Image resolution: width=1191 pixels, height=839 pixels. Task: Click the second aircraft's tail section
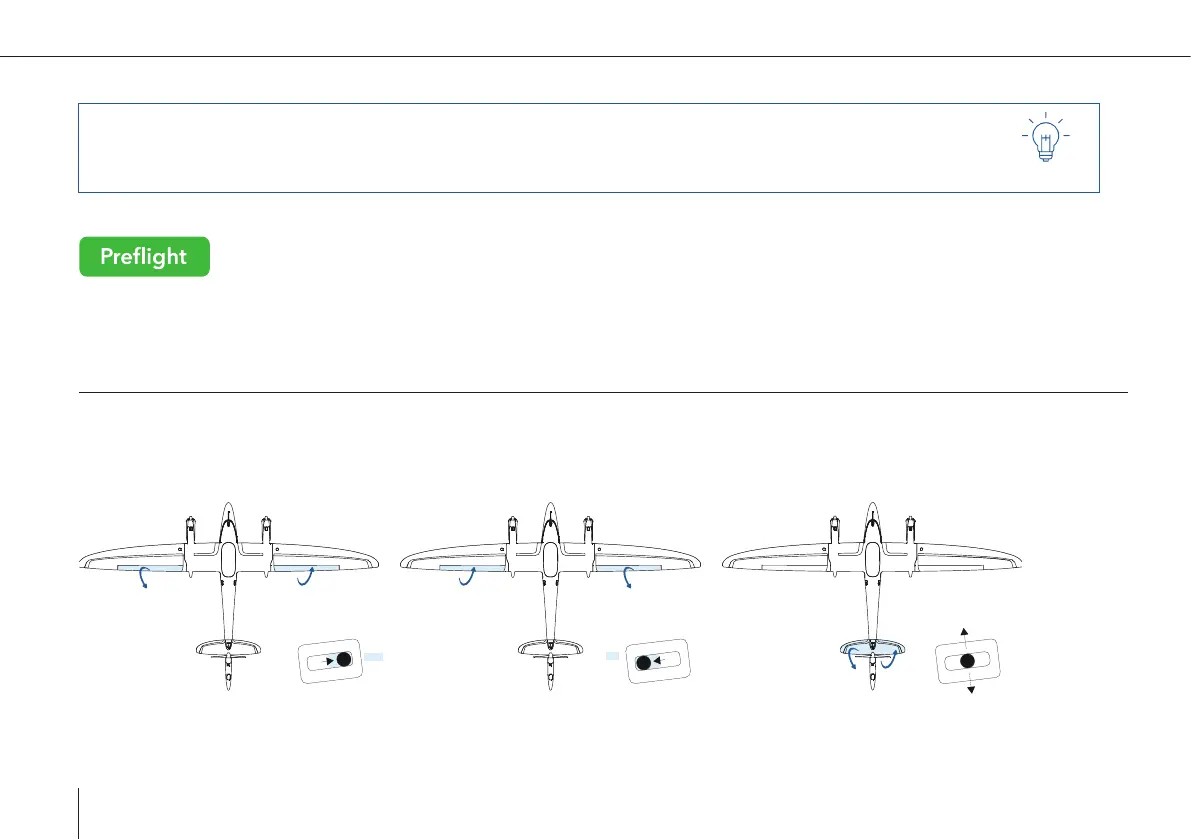[x=551, y=664]
